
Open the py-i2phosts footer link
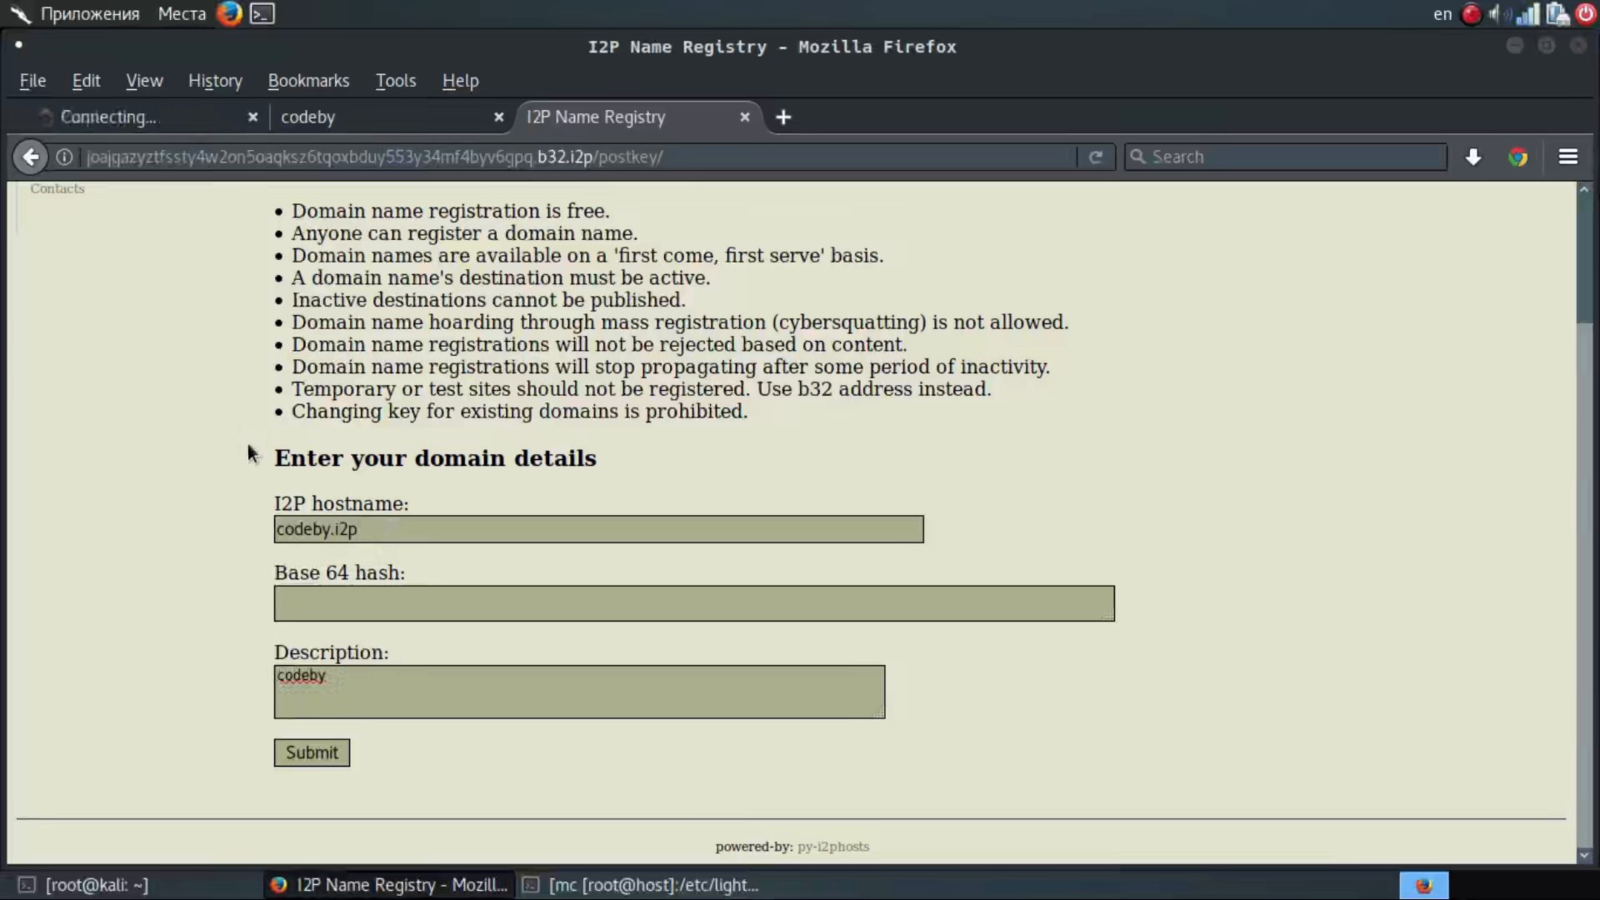(x=833, y=847)
